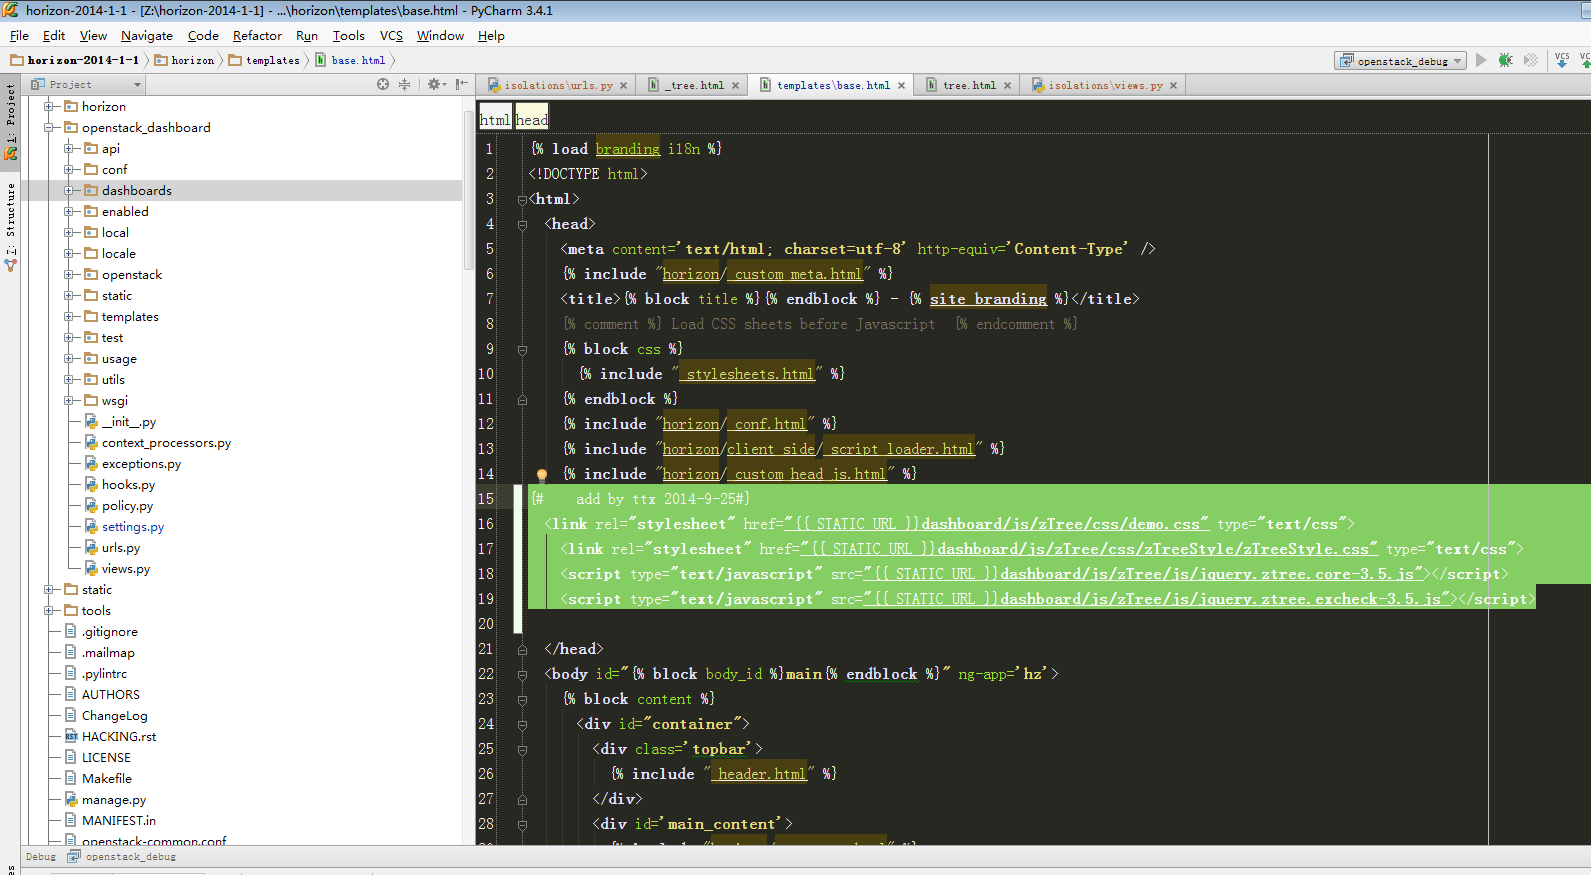Select urls.py in project tree

tap(120, 548)
